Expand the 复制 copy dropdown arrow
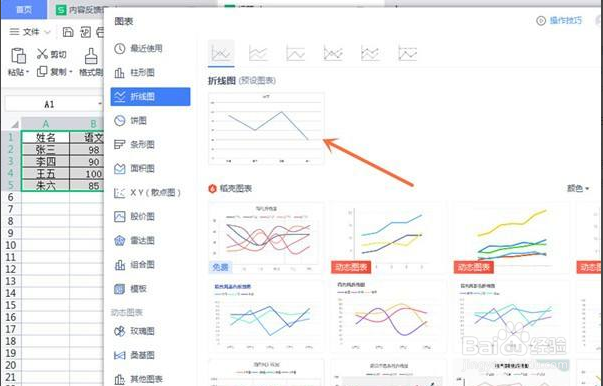 pos(70,72)
